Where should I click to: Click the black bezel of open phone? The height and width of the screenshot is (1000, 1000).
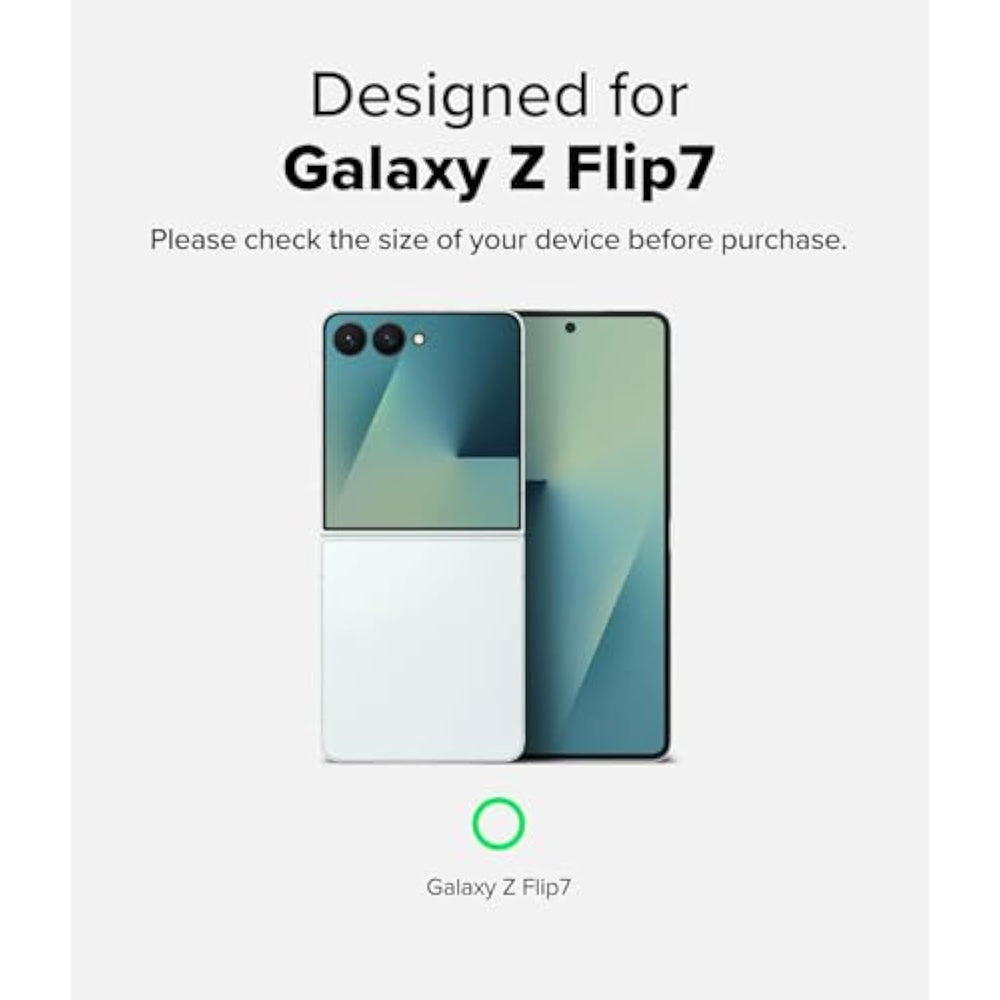tap(666, 536)
